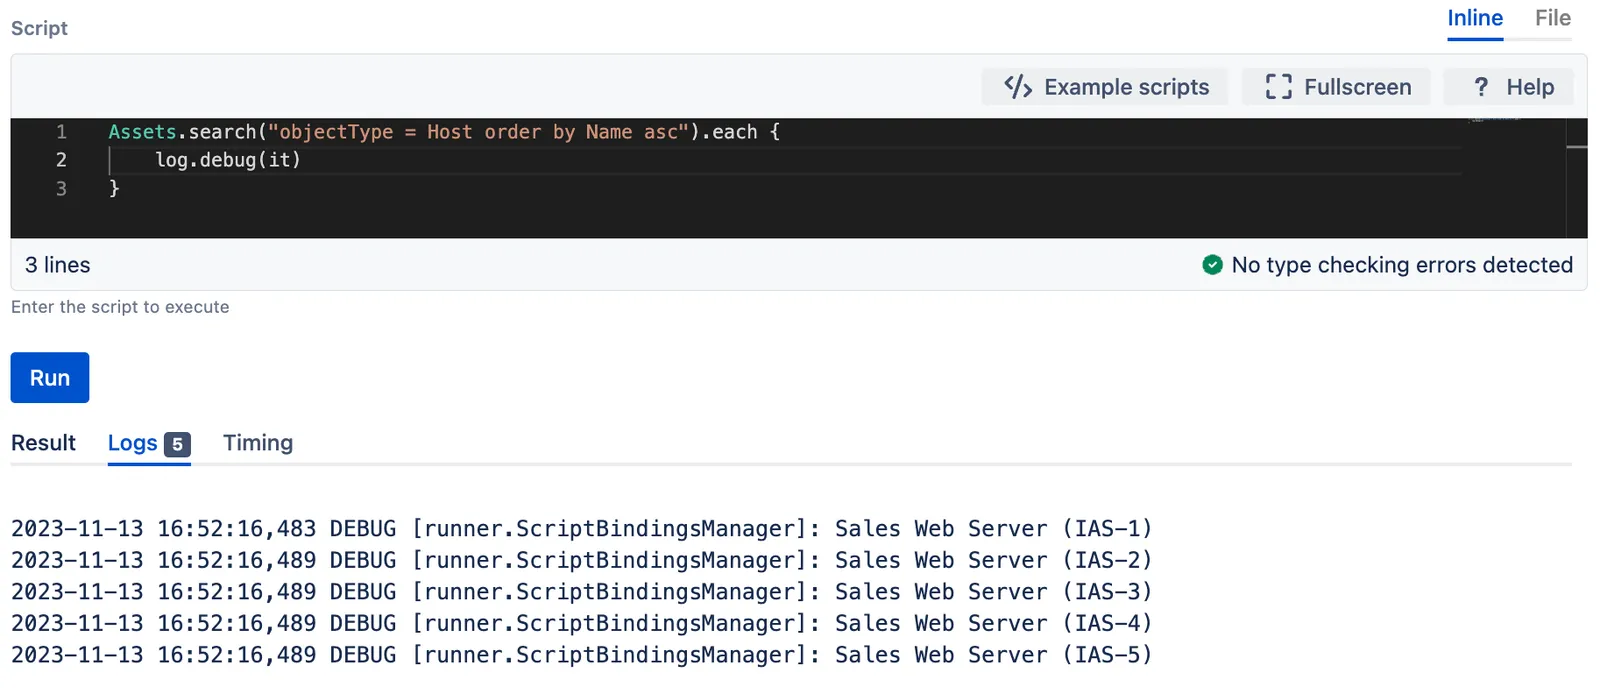1600x694 pixels.
Task: Click the blue Run button
Action: [50, 378]
